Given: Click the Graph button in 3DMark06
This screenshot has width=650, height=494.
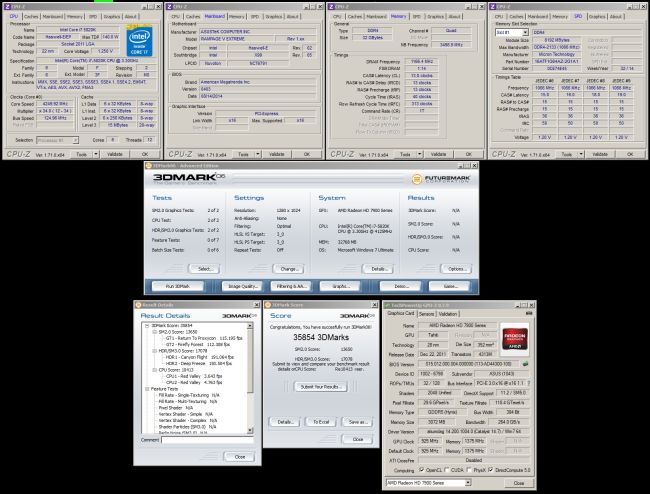Looking at the screenshot, I should 340,286.
